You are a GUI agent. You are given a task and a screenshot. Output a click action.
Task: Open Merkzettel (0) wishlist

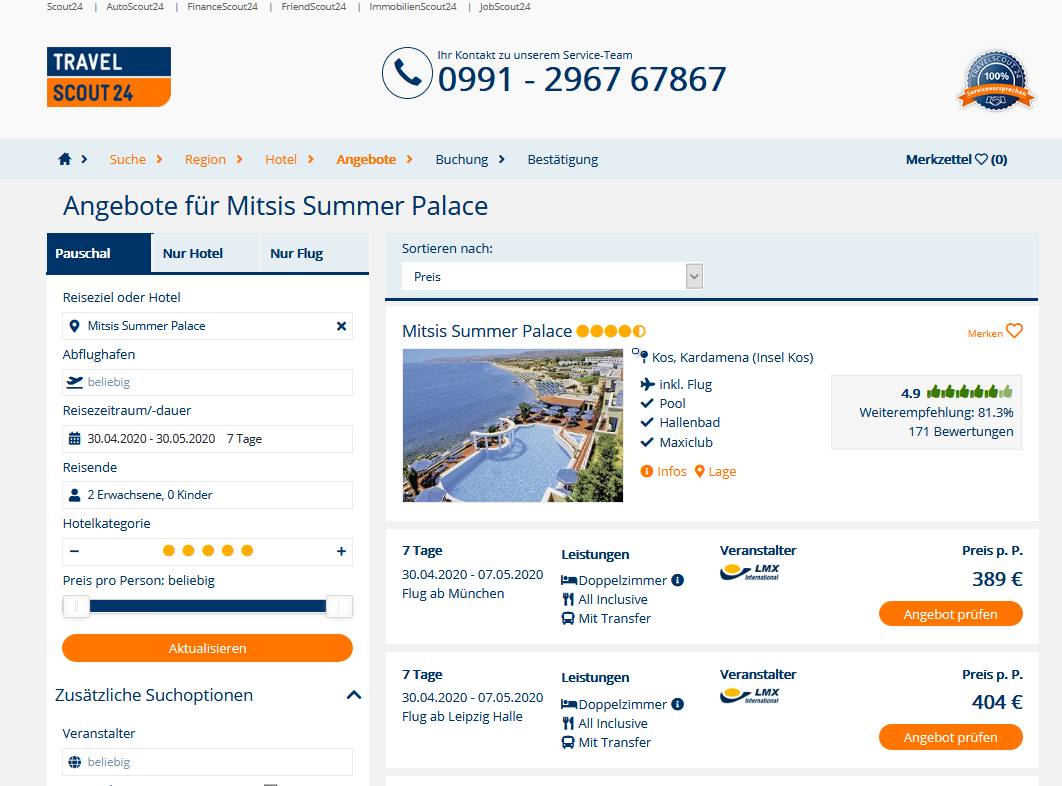click(956, 159)
